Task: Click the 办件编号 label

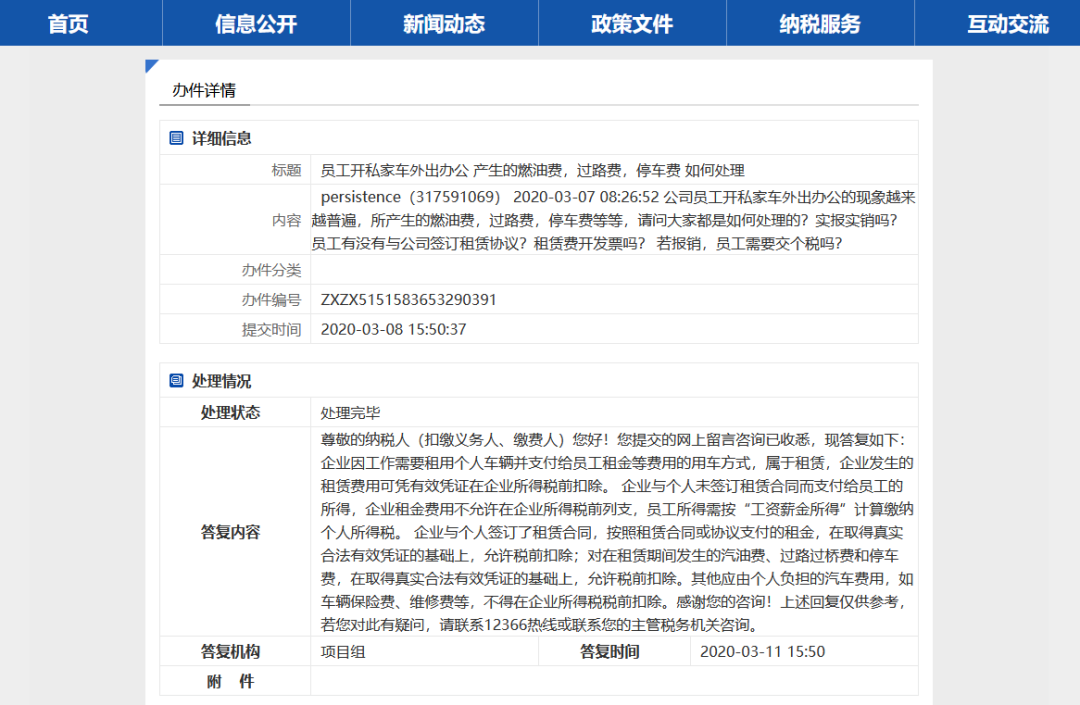Action: tap(271, 299)
